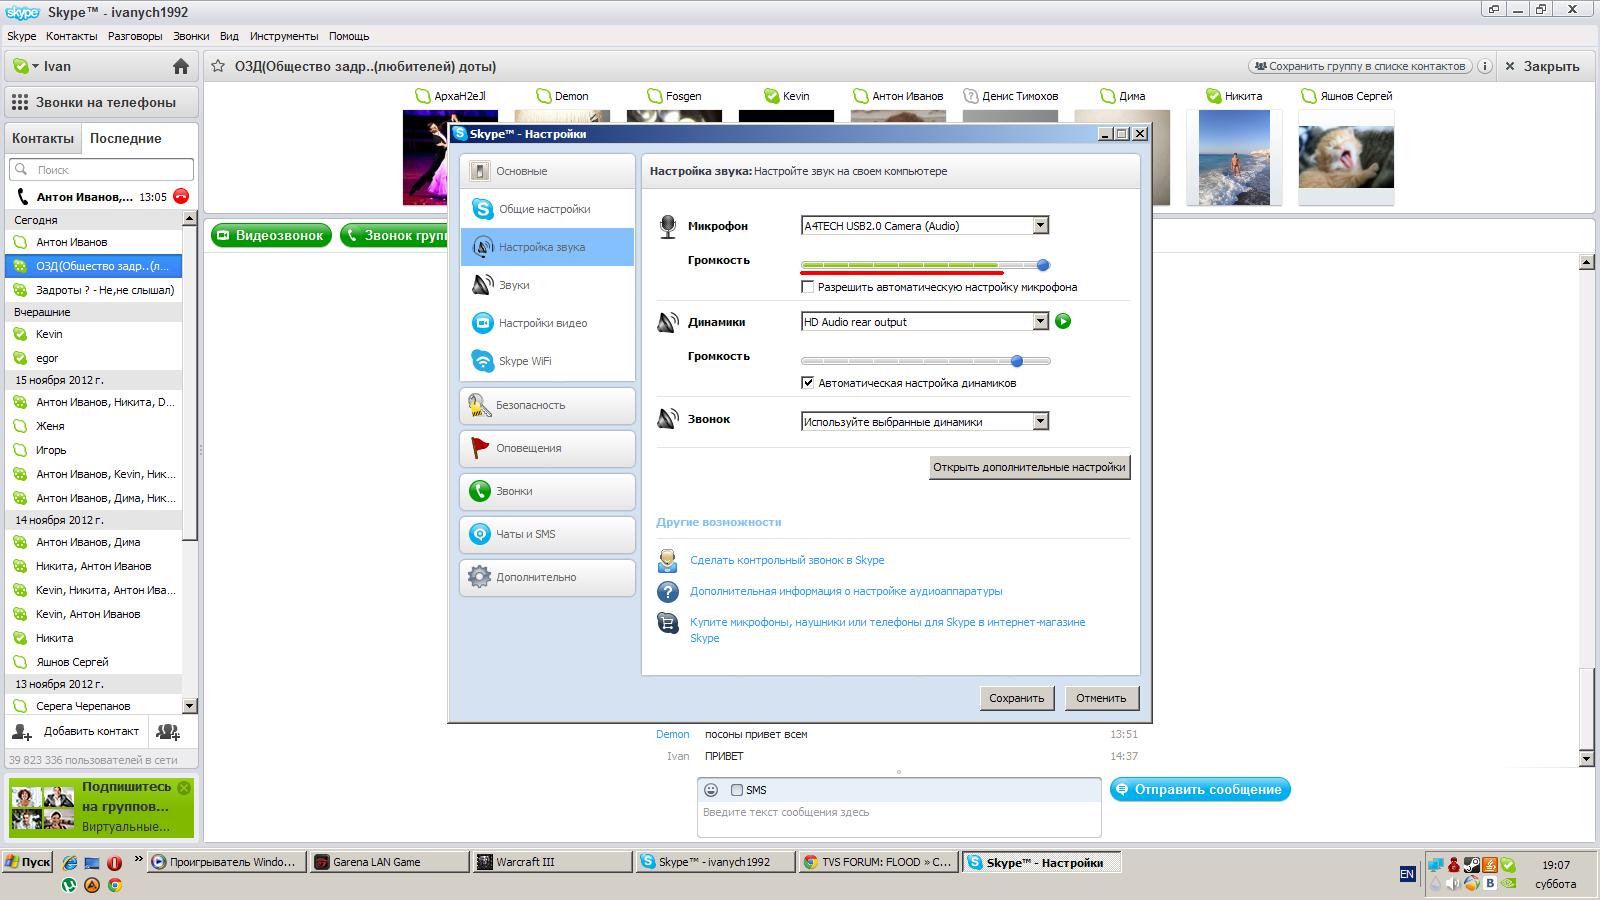This screenshot has height=900, width=1600.
Task: Expand the Звонки settings group
Action: [548, 491]
